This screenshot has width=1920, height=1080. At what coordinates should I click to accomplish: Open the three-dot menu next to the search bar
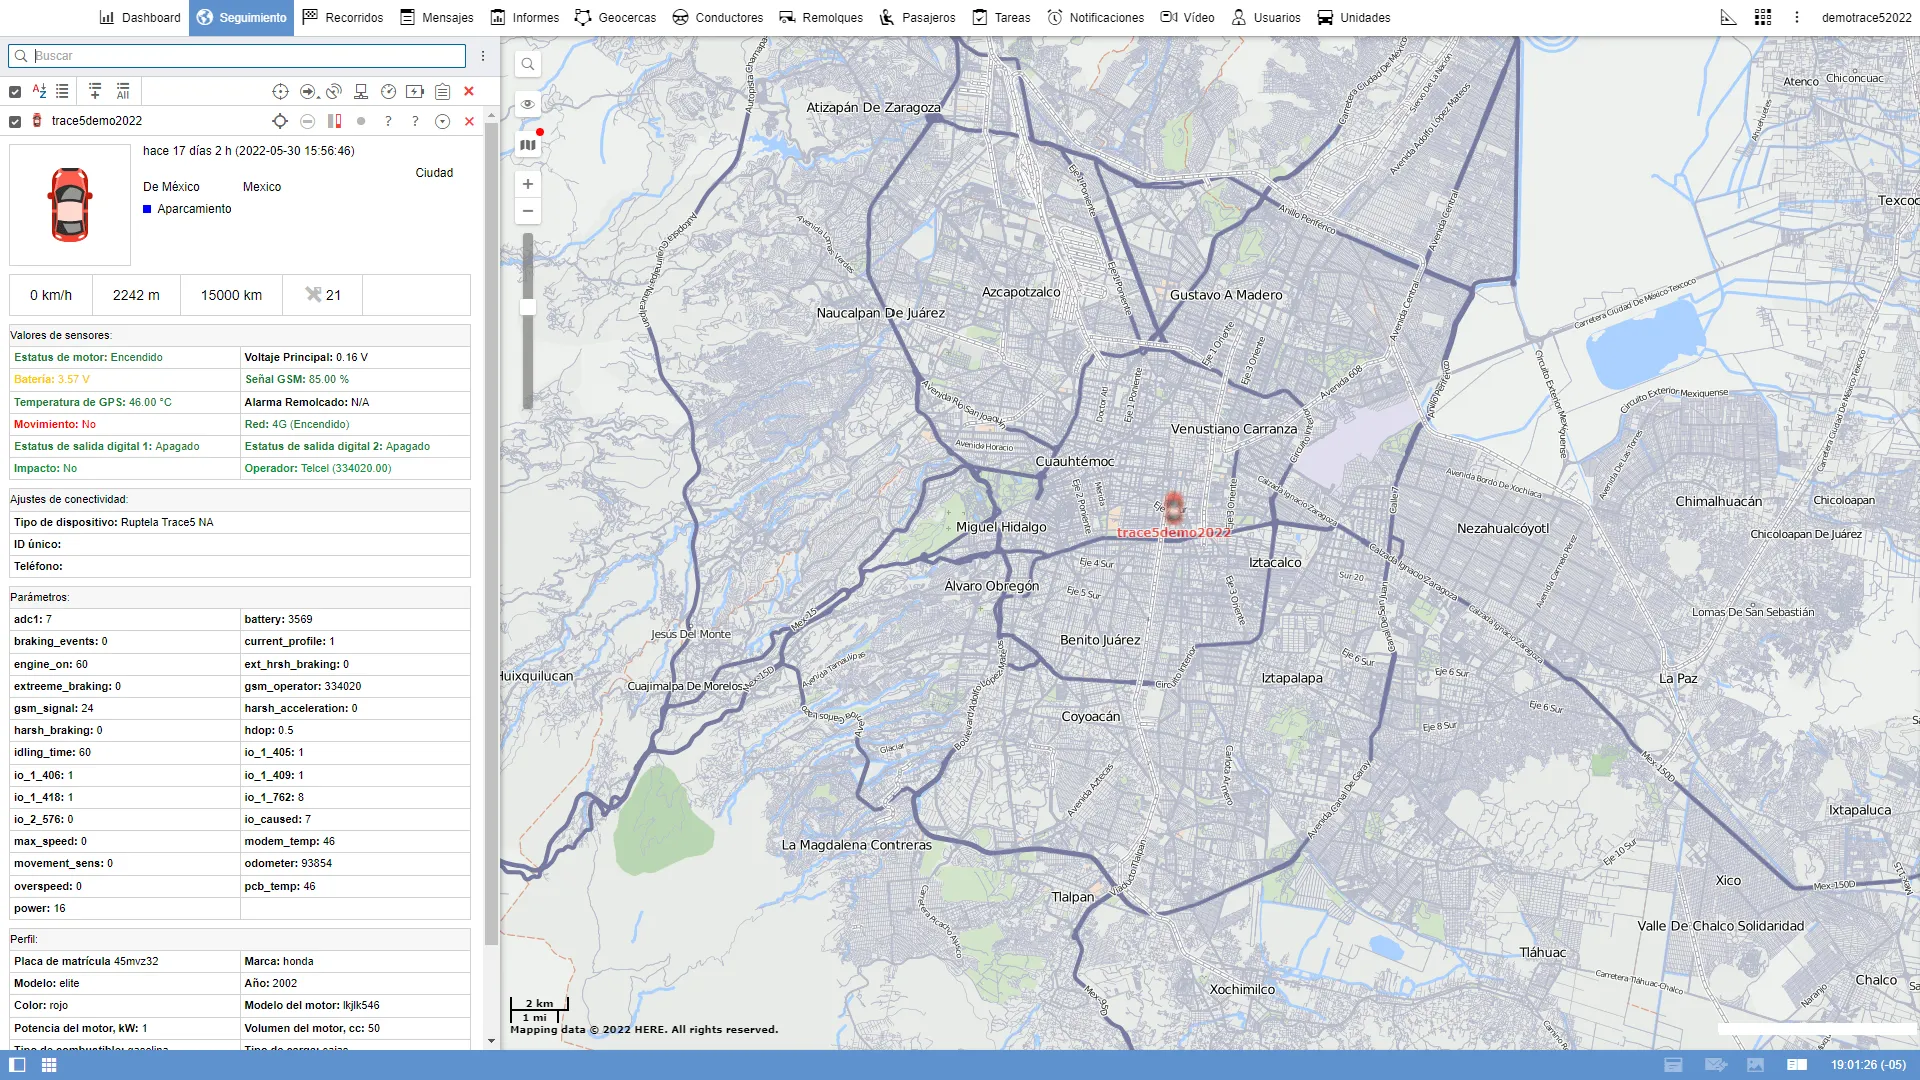[483, 56]
